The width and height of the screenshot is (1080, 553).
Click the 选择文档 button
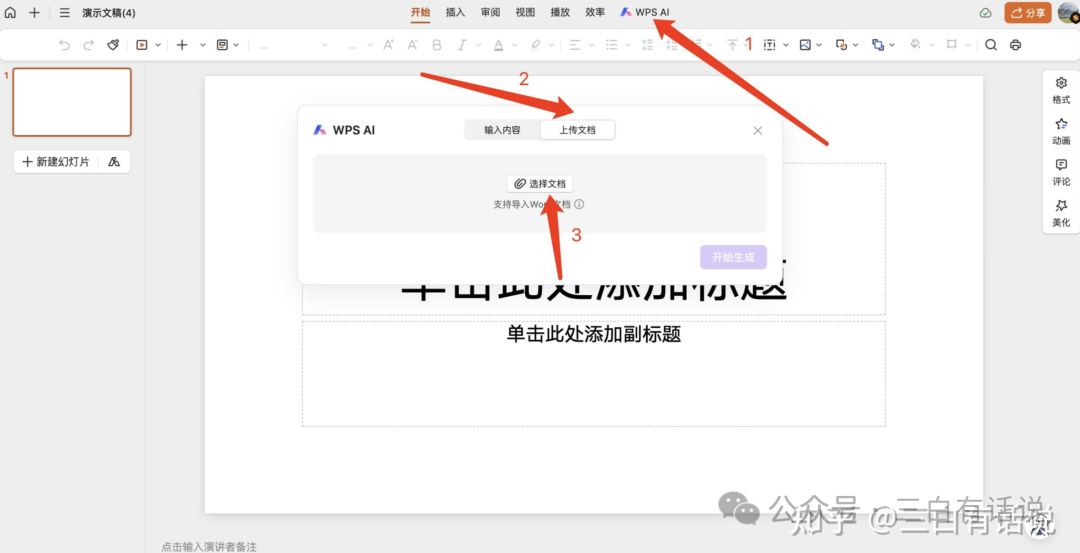[540, 184]
